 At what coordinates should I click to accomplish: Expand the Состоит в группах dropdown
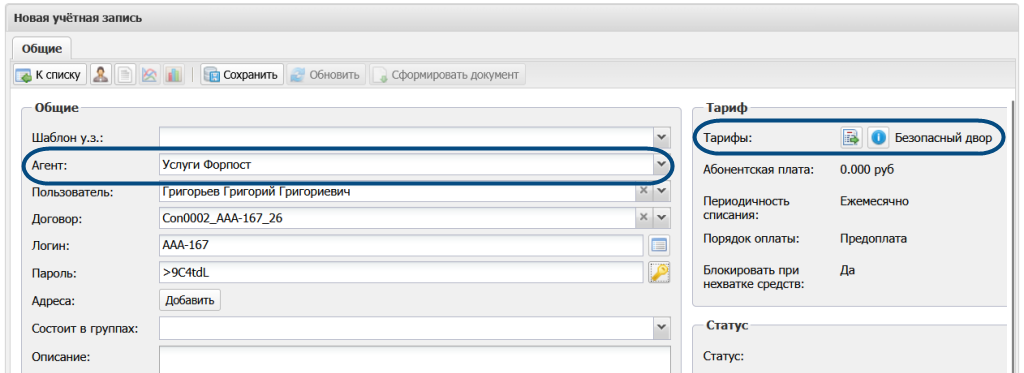pos(662,327)
